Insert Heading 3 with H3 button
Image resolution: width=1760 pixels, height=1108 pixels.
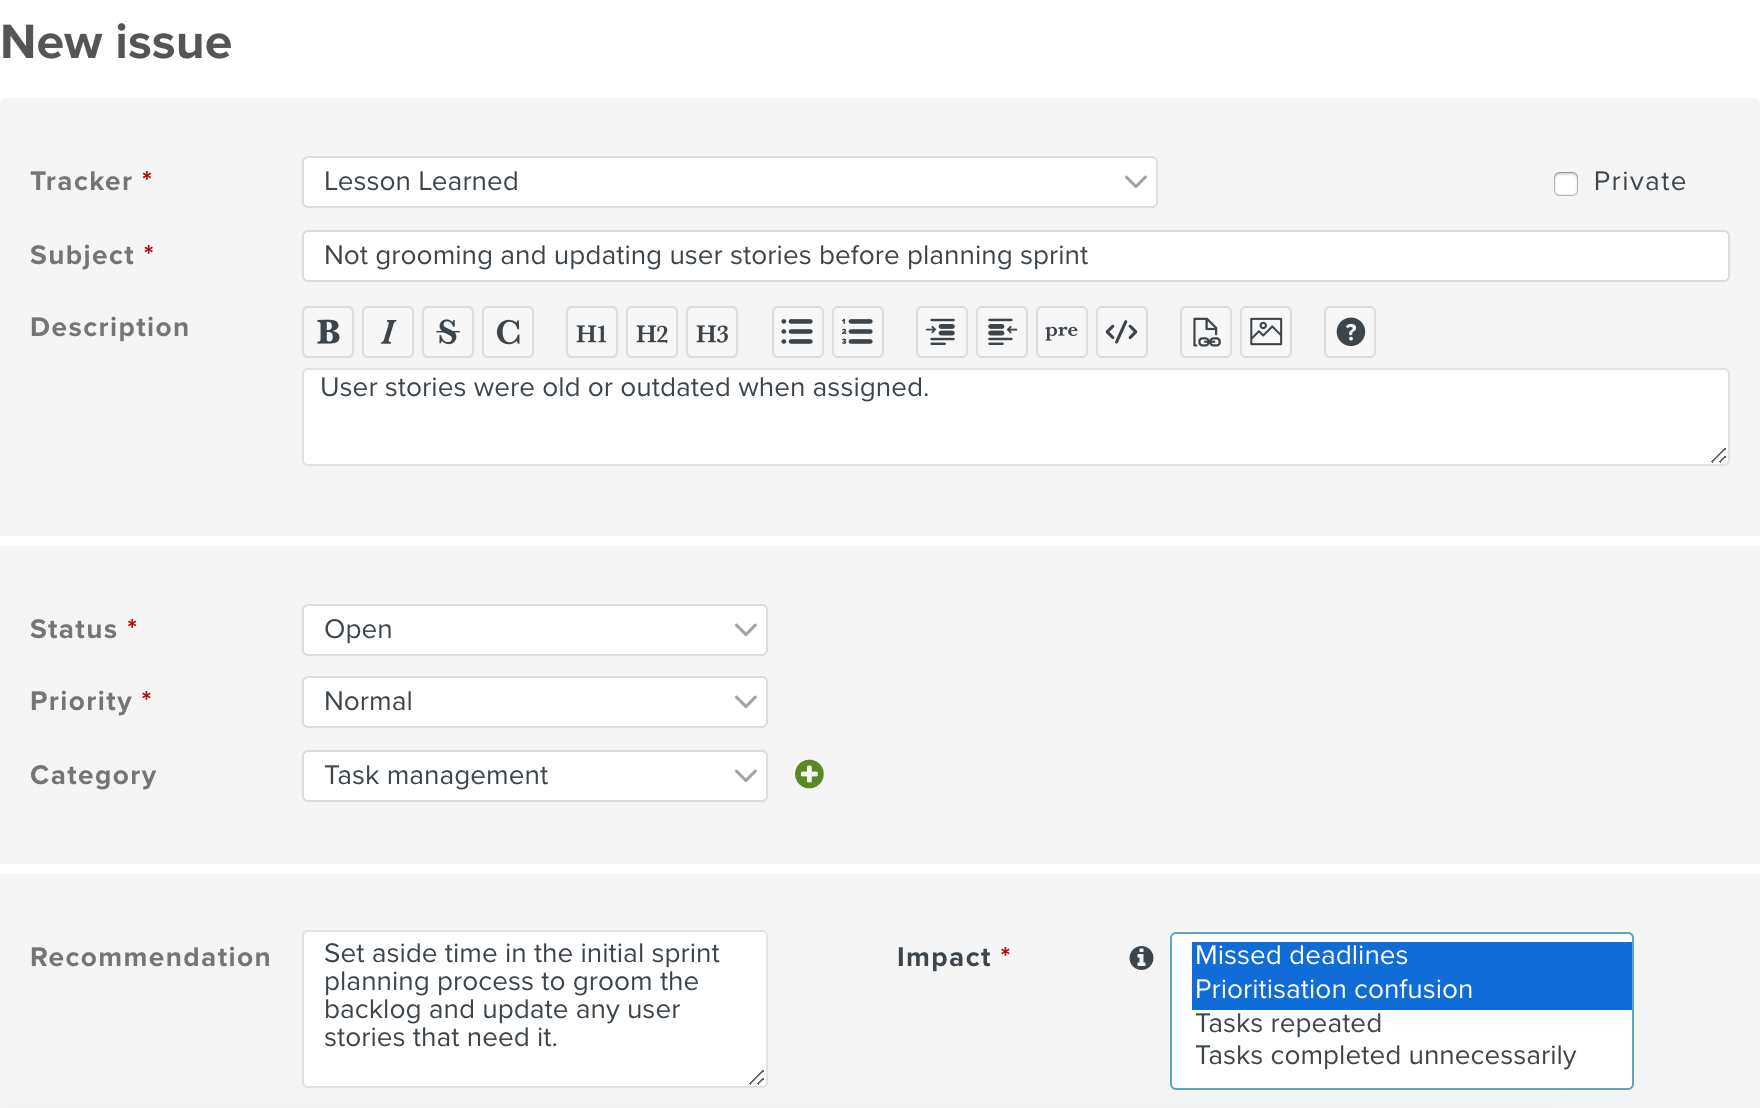pos(712,332)
